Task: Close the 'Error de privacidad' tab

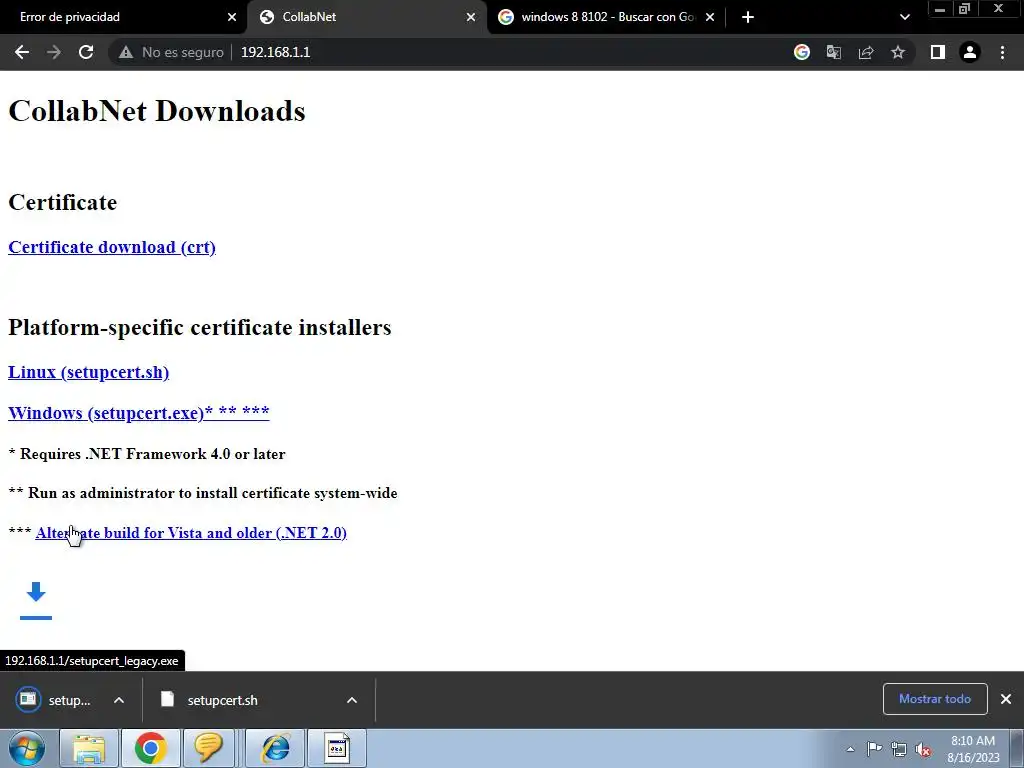Action: [232, 17]
